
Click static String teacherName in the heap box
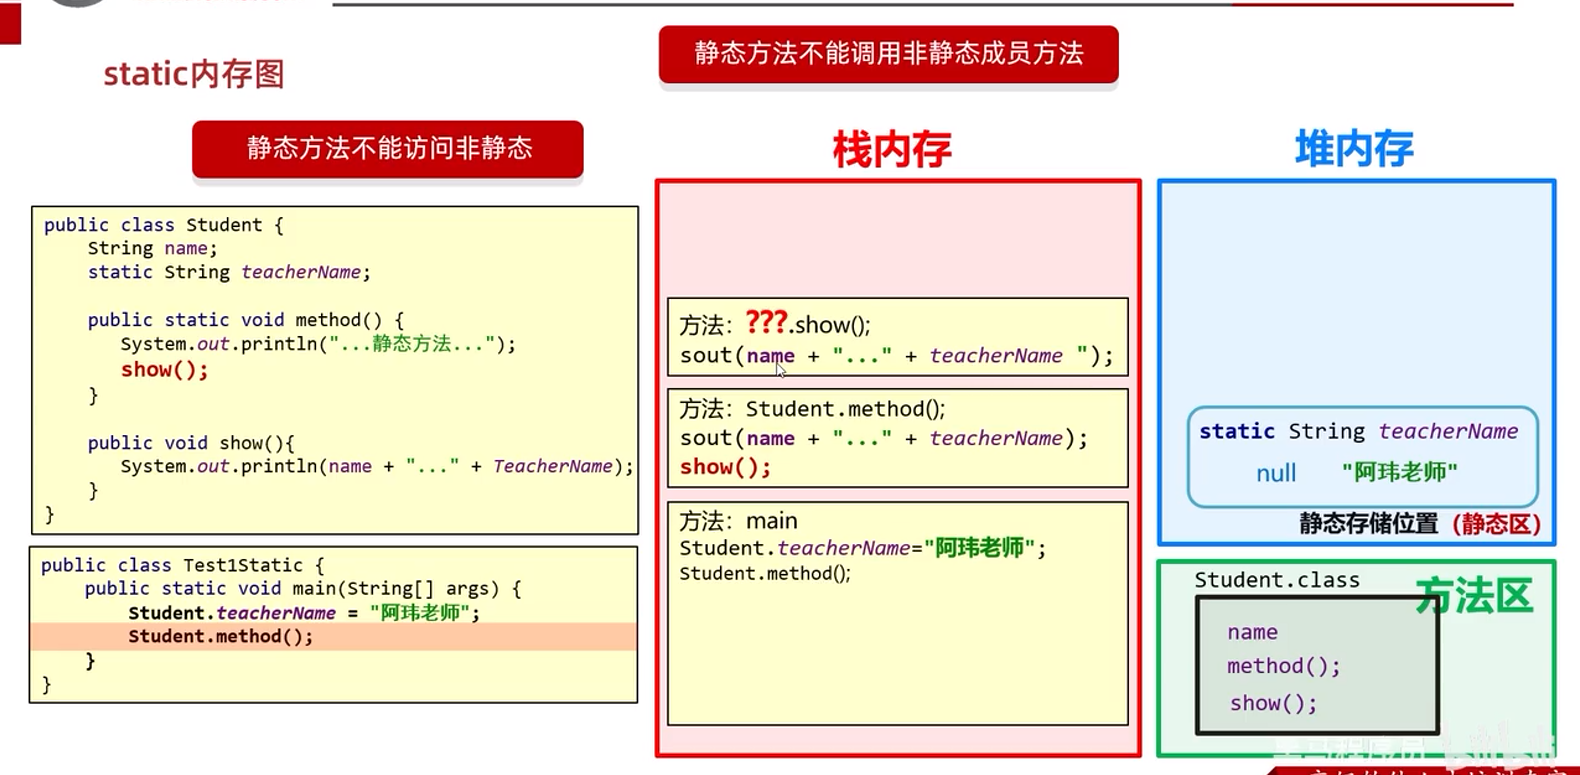(1358, 431)
